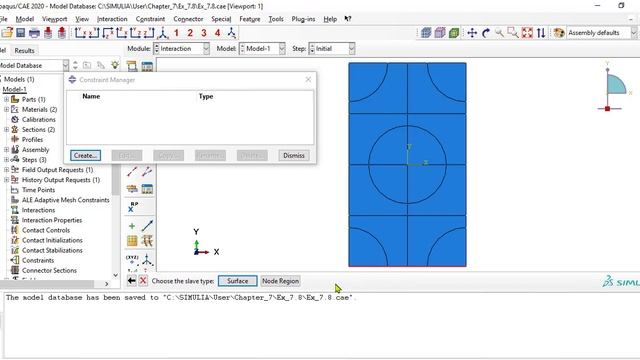This screenshot has height=360, width=640.
Task: Open the Connector menu
Action: pyautogui.click(x=188, y=19)
